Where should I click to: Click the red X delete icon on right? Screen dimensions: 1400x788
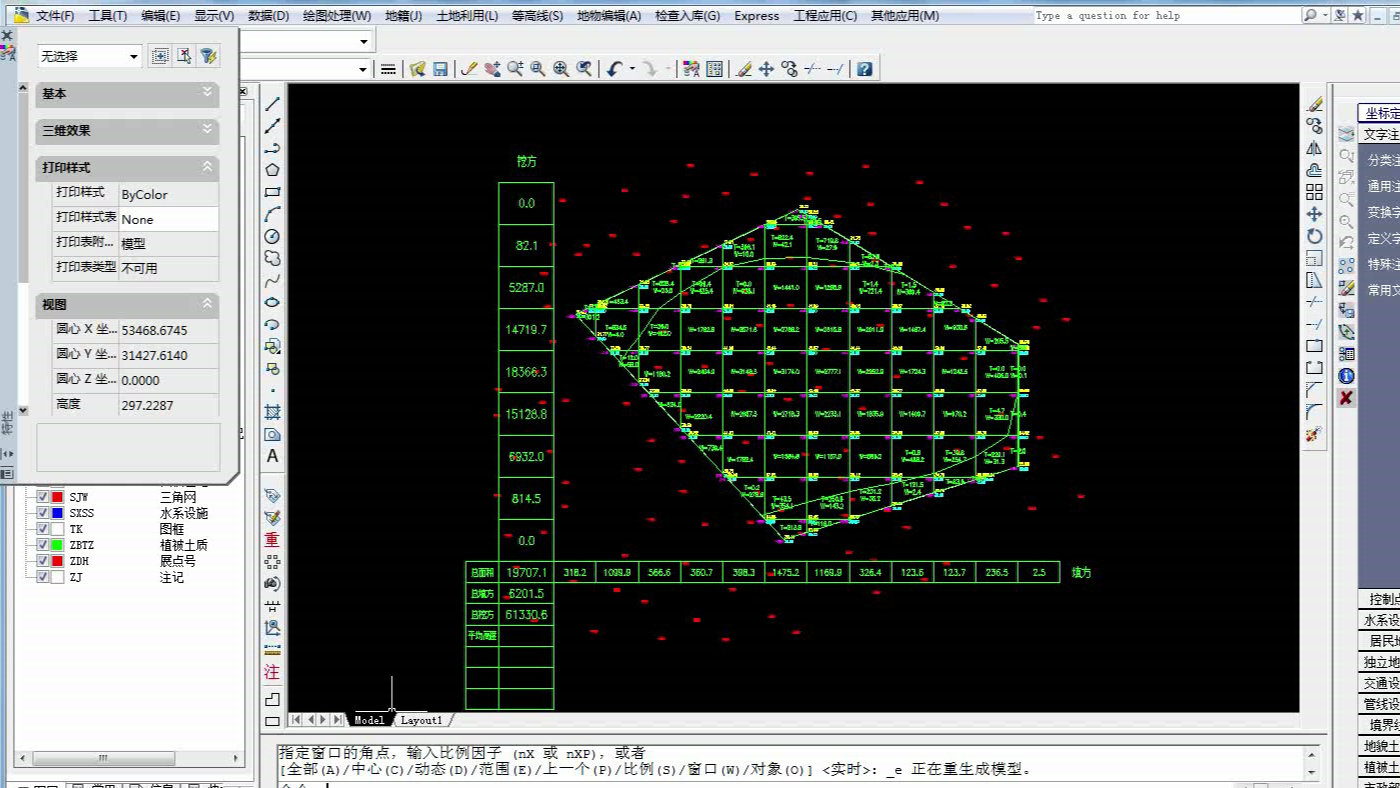(x=1346, y=398)
